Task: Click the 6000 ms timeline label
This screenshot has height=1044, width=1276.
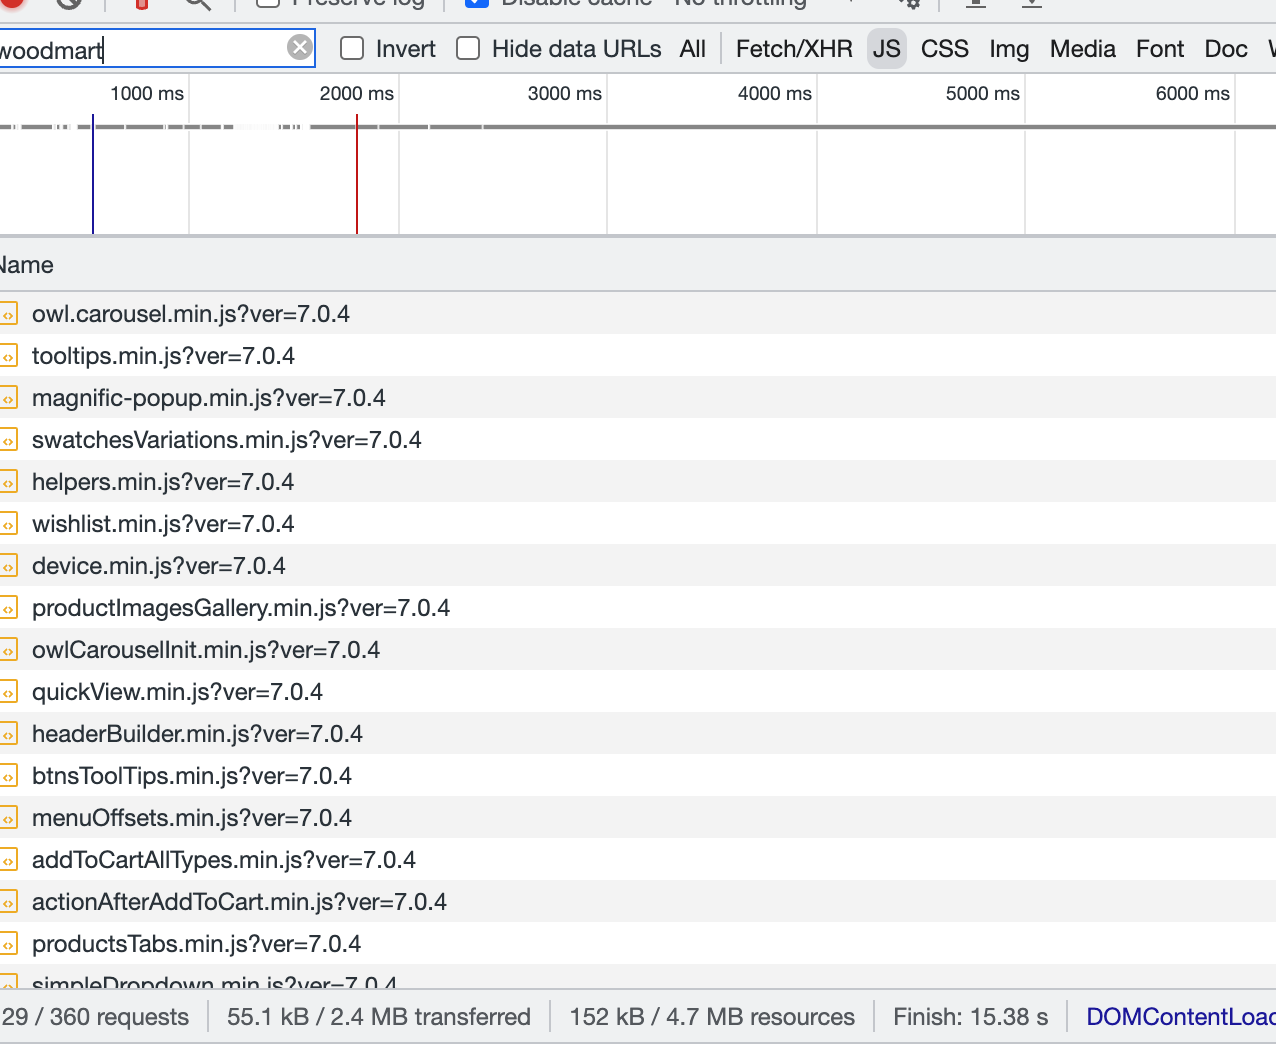Action: point(1193,94)
